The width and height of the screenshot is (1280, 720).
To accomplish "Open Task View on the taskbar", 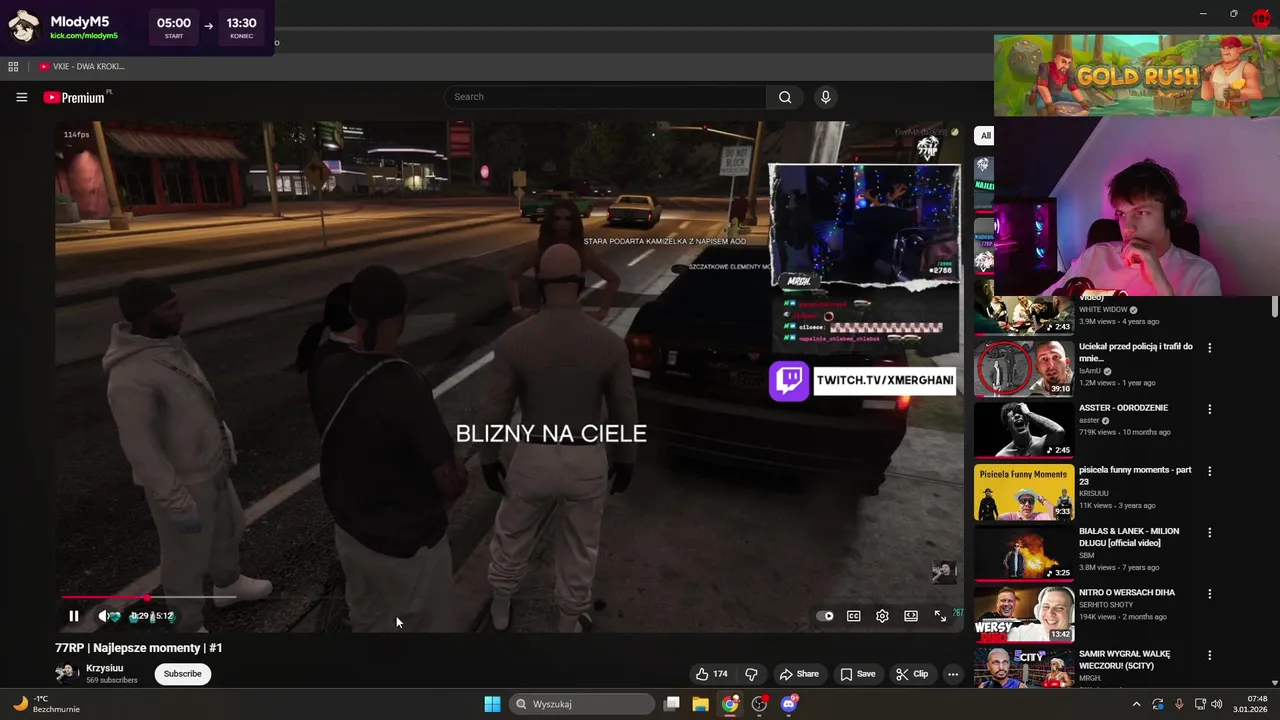I will click(672, 704).
